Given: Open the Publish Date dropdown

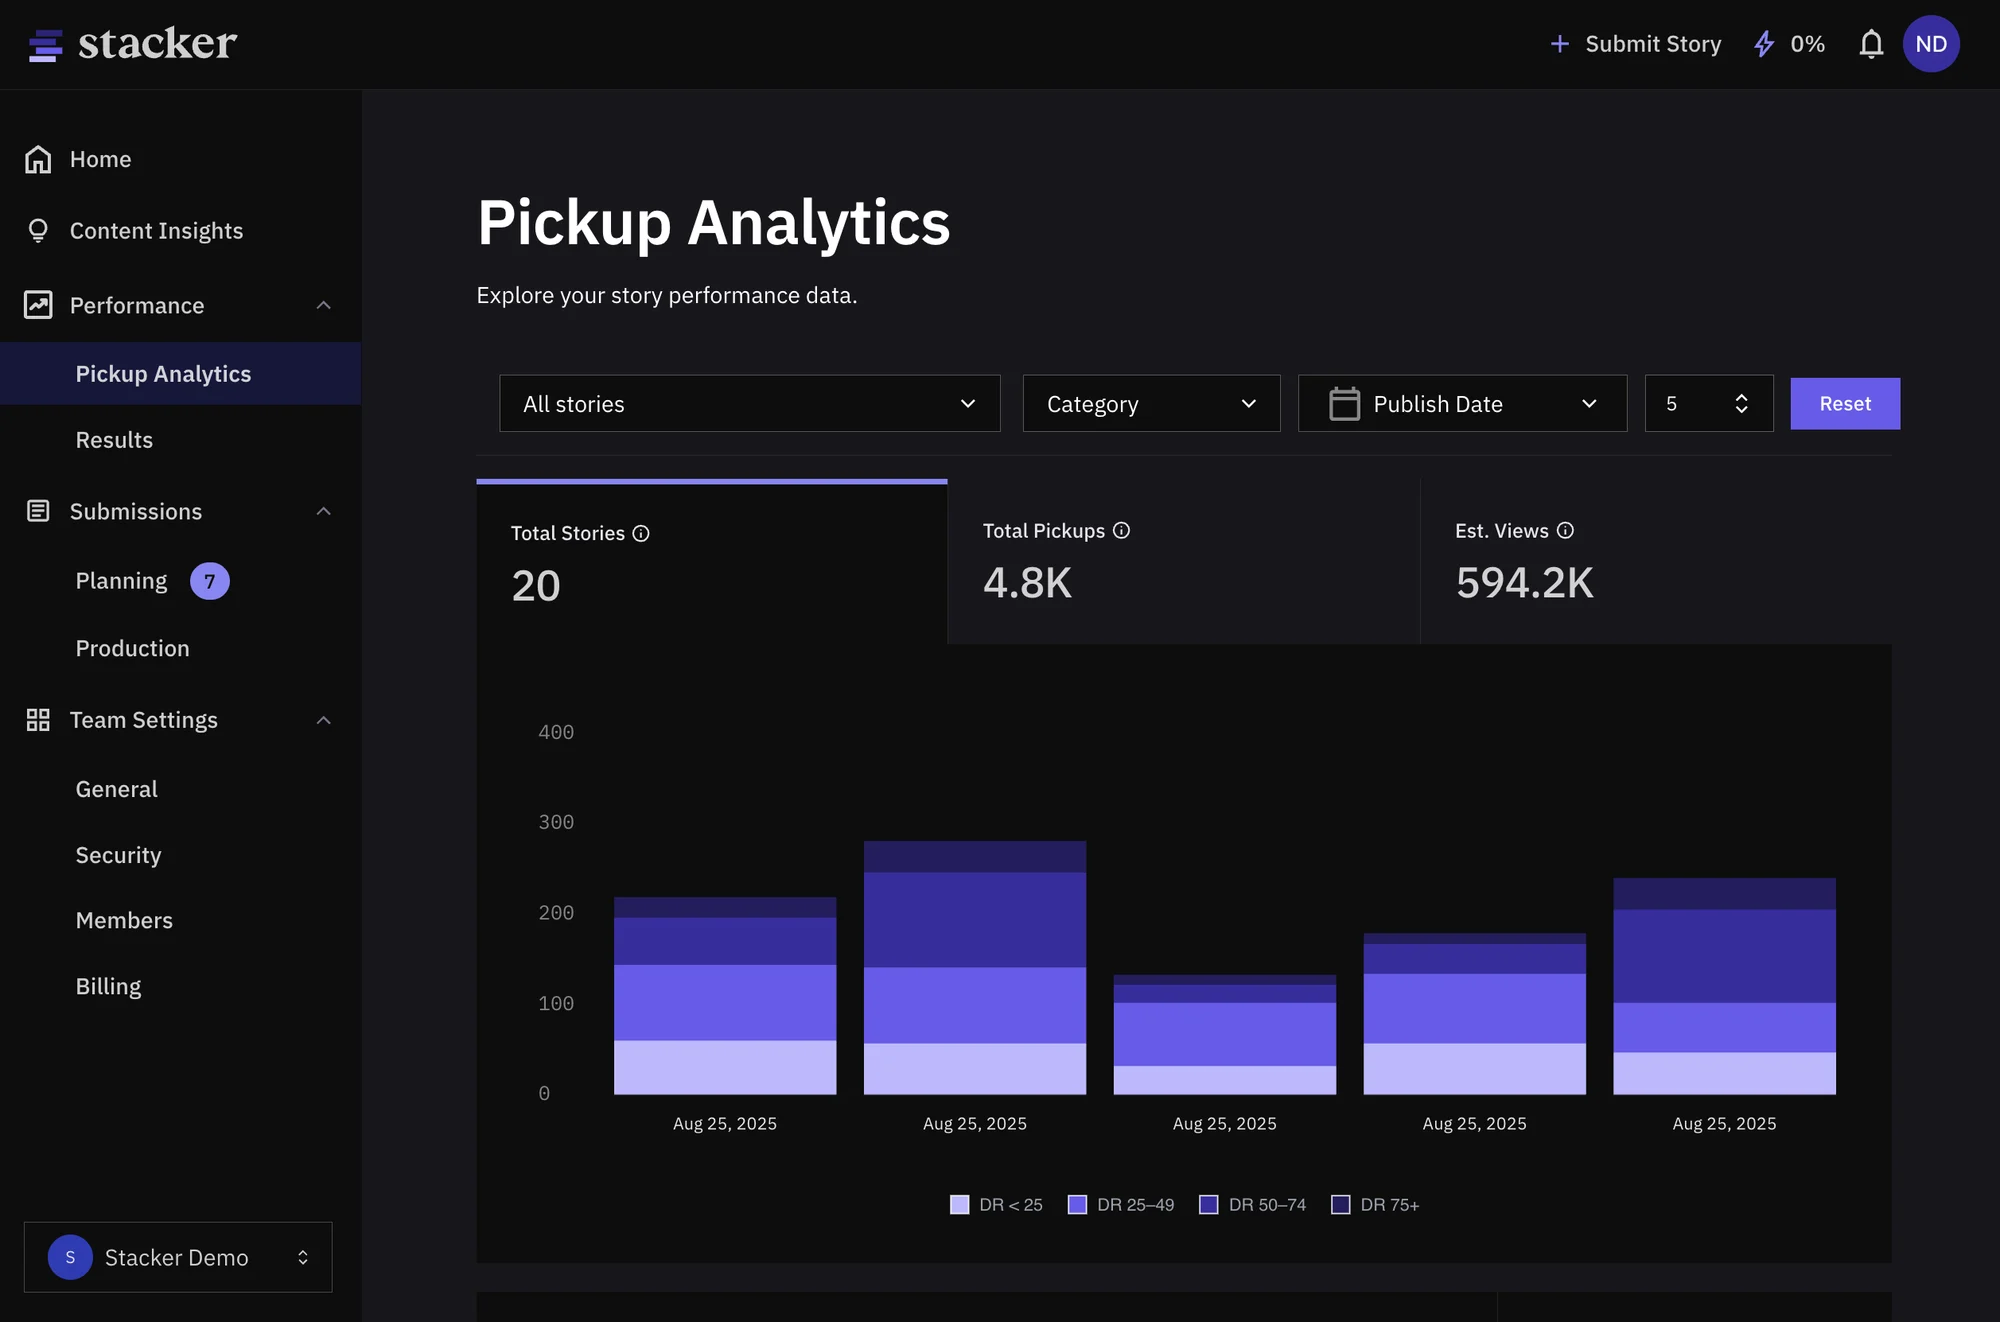Looking at the screenshot, I should 1462,404.
